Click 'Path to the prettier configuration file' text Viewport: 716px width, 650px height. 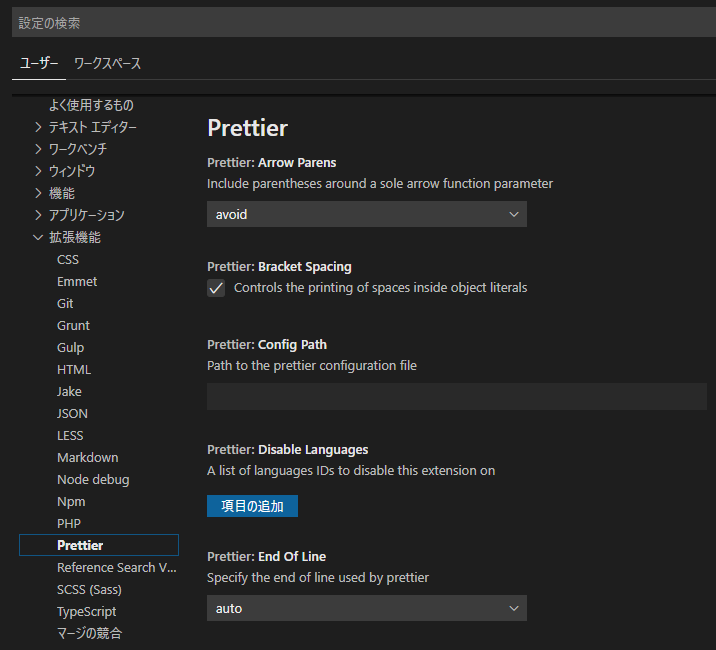click(x=312, y=365)
